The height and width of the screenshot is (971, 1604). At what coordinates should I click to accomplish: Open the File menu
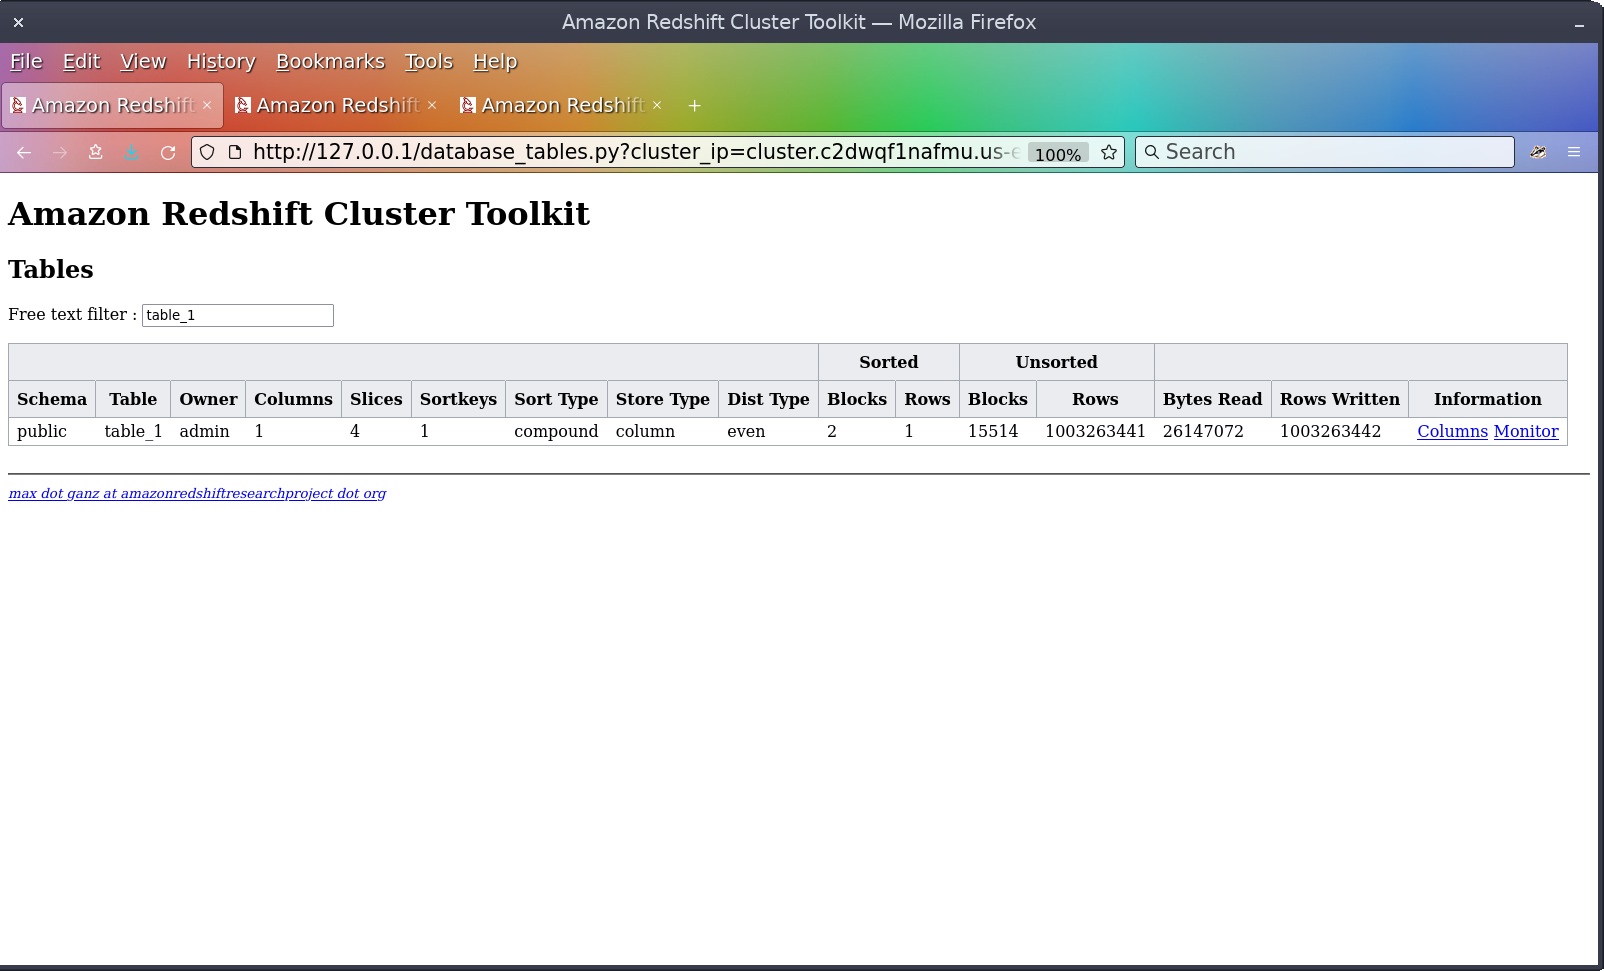tap(26, 61)
